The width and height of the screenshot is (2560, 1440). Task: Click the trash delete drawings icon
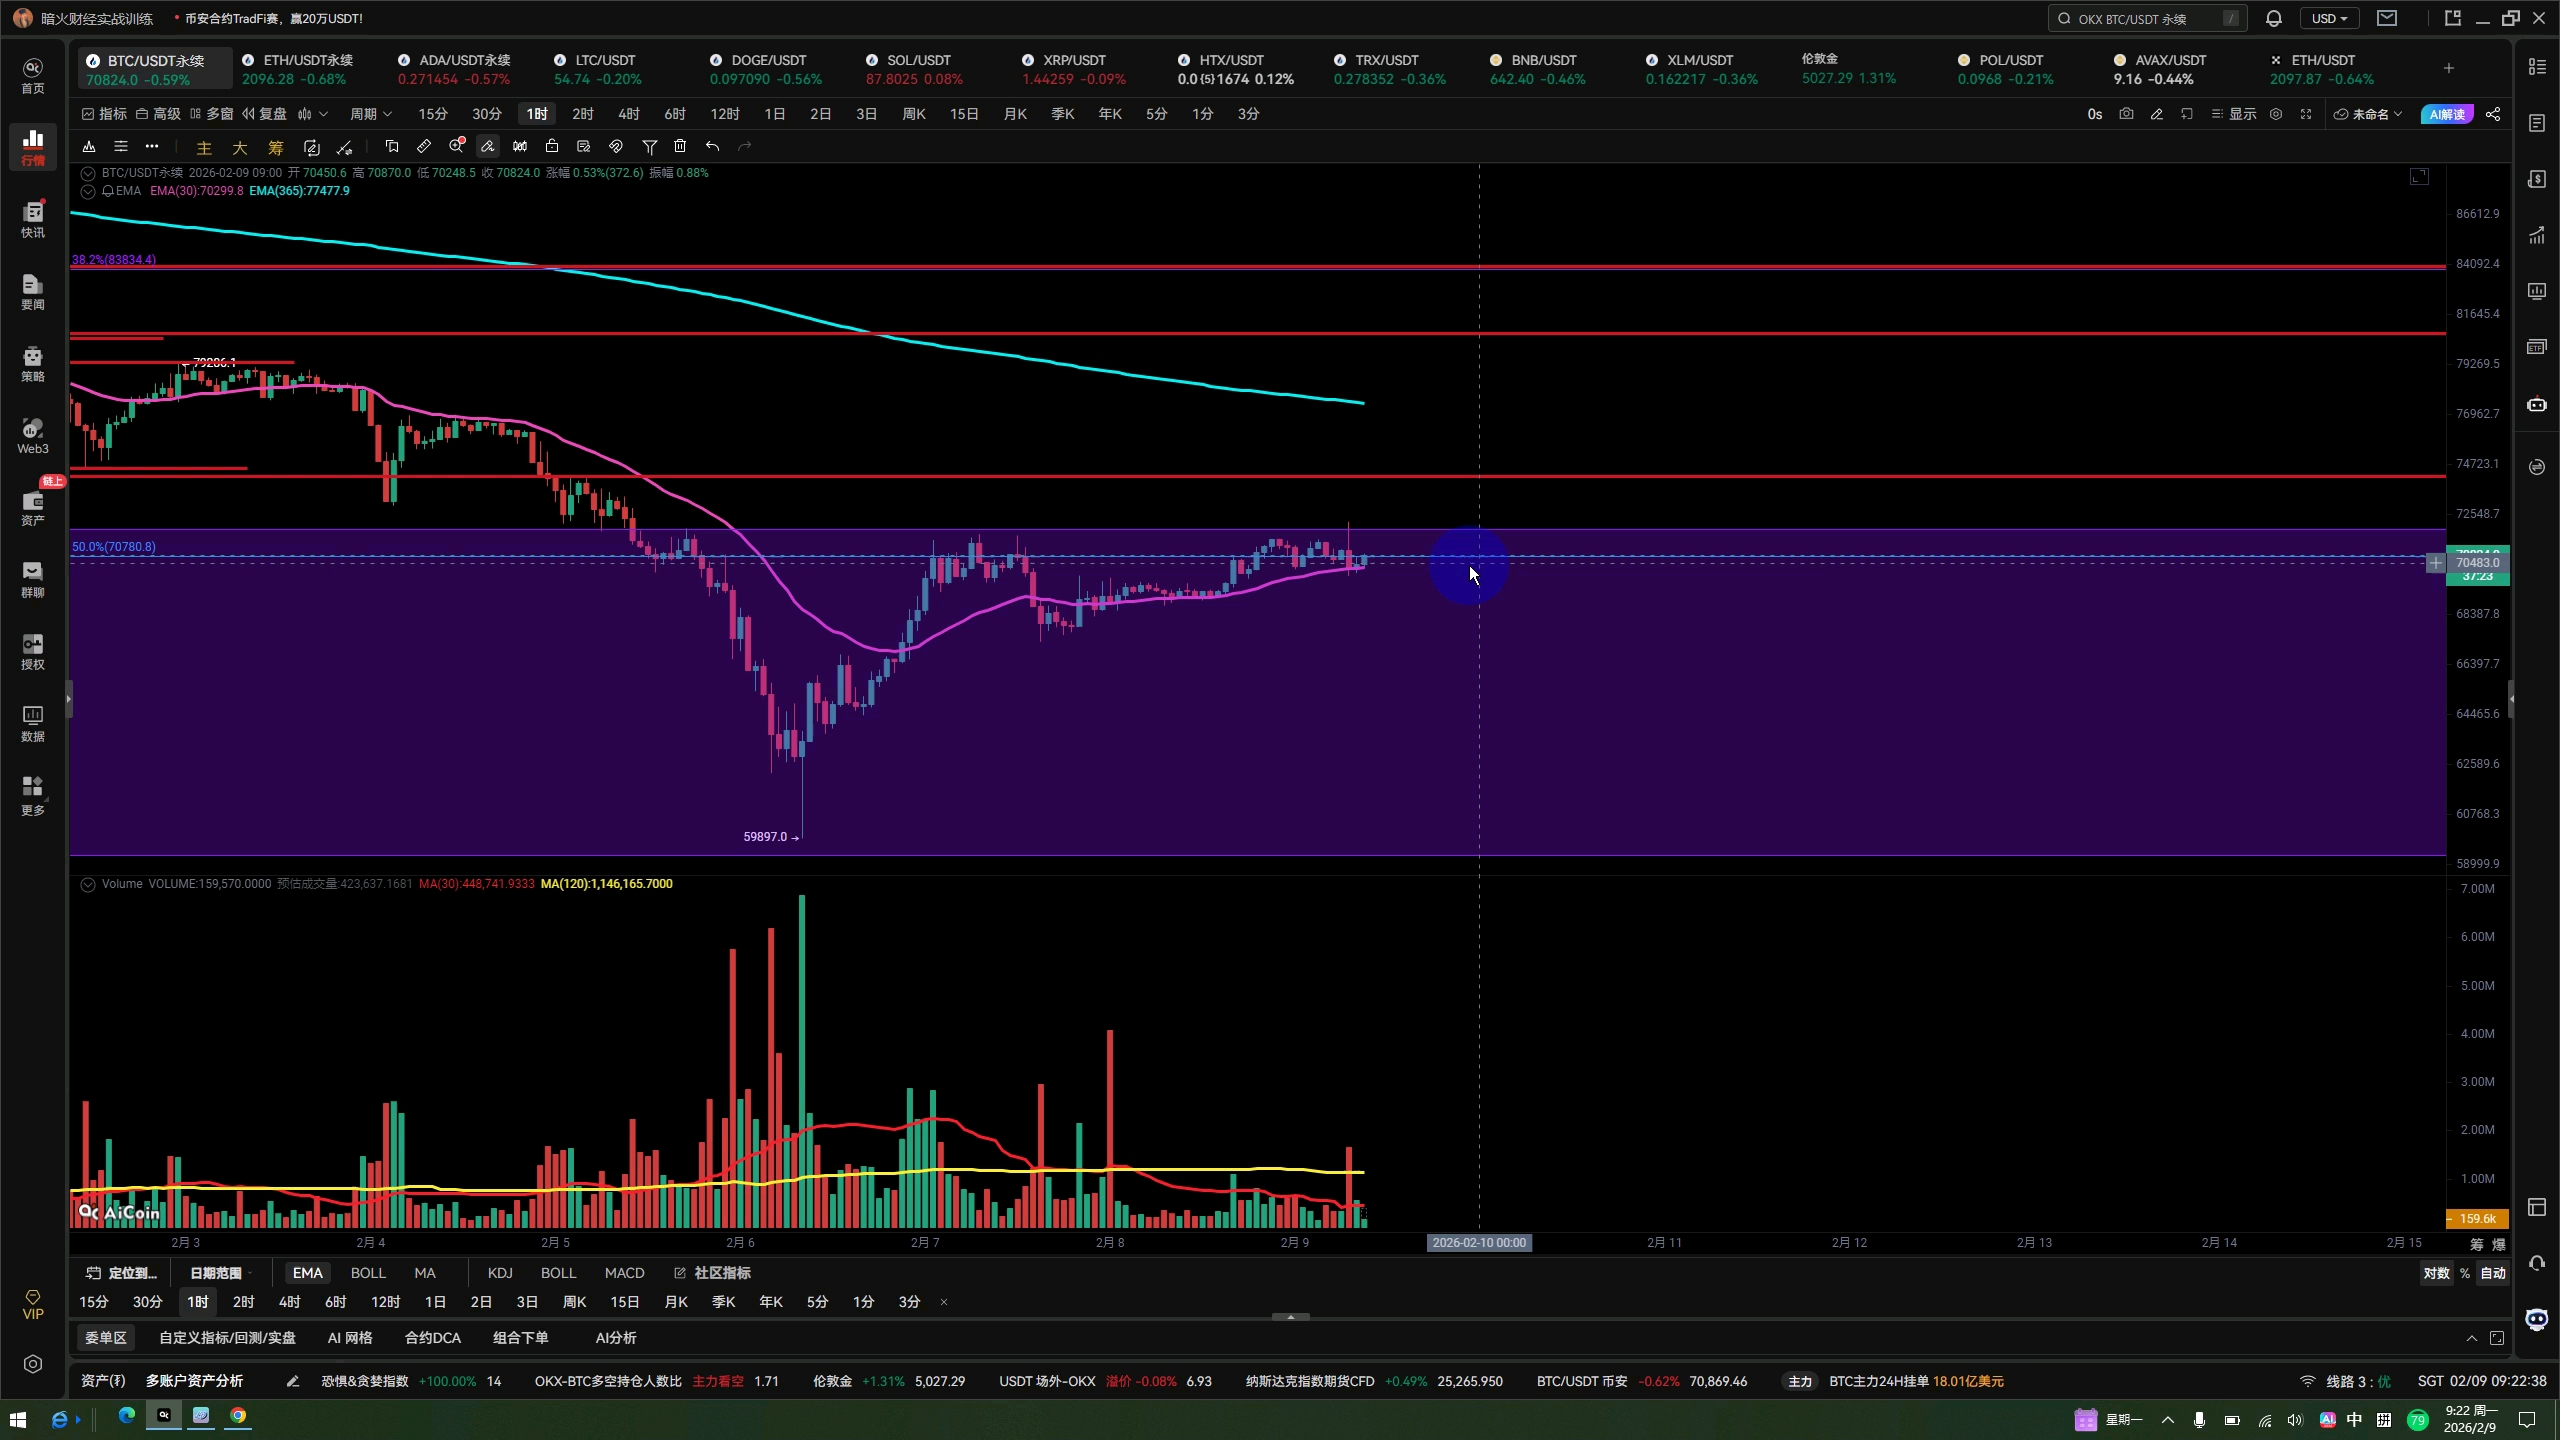coord(680,147)
